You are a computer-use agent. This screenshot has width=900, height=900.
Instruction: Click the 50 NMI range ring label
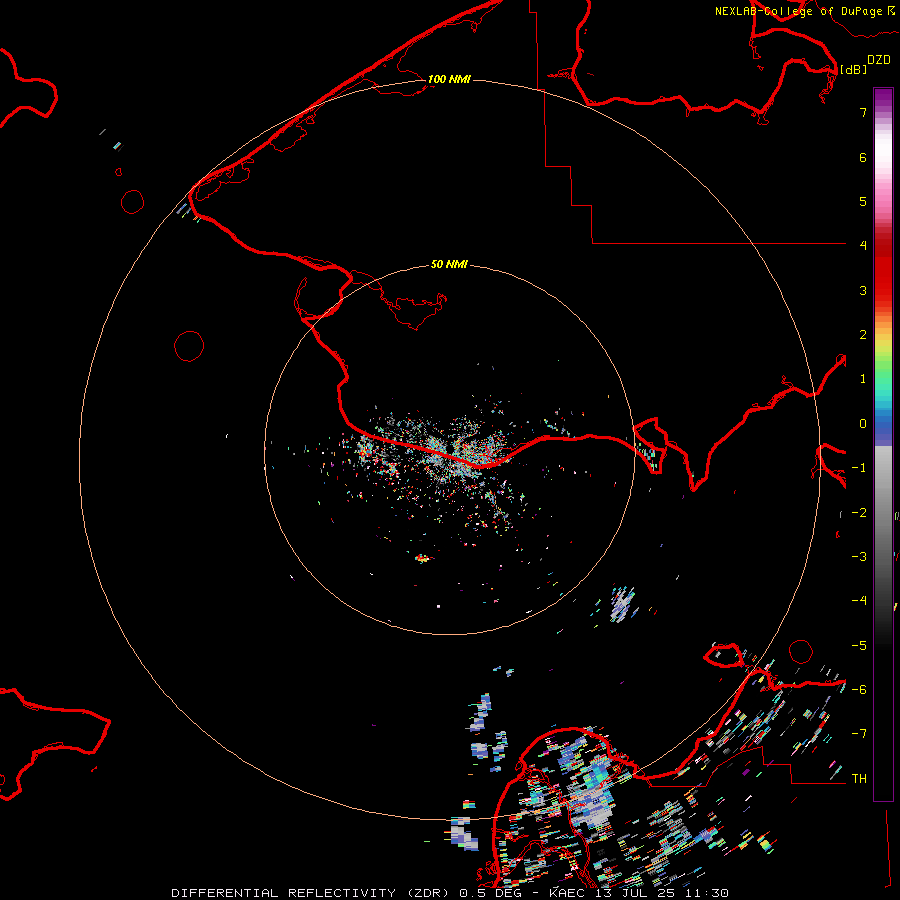coord(449,264)
